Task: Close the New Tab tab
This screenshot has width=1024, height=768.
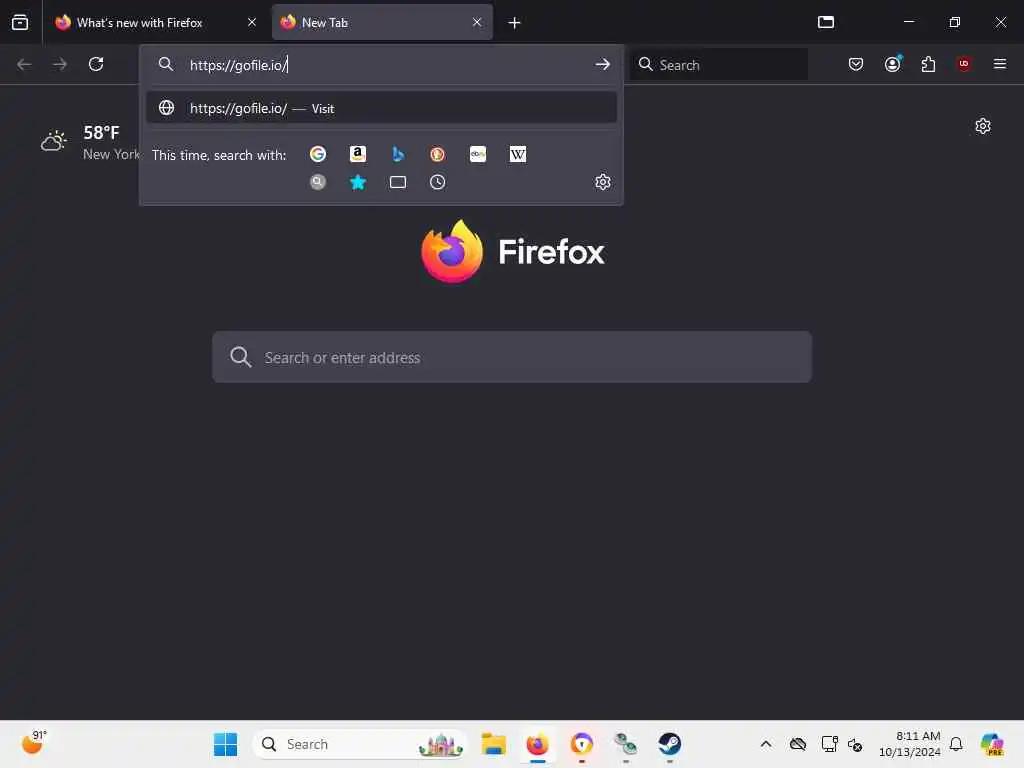Action: click(477, 22)
